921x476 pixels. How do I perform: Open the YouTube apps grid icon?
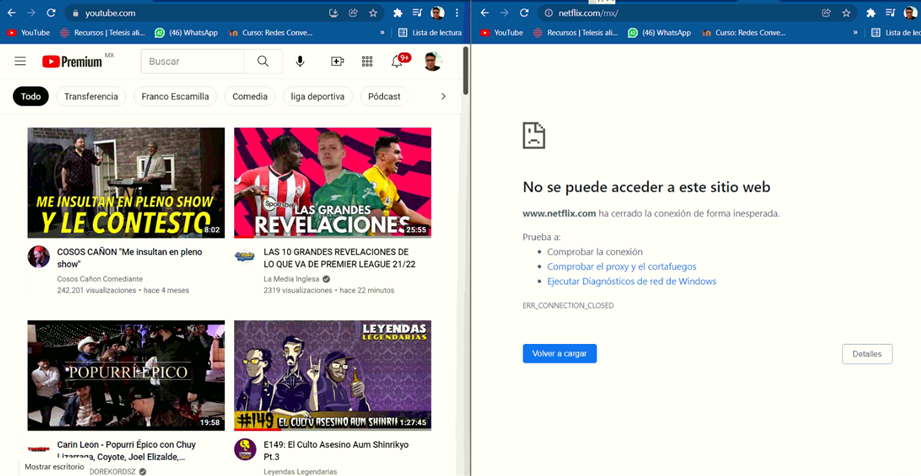[x=367, y=61]
